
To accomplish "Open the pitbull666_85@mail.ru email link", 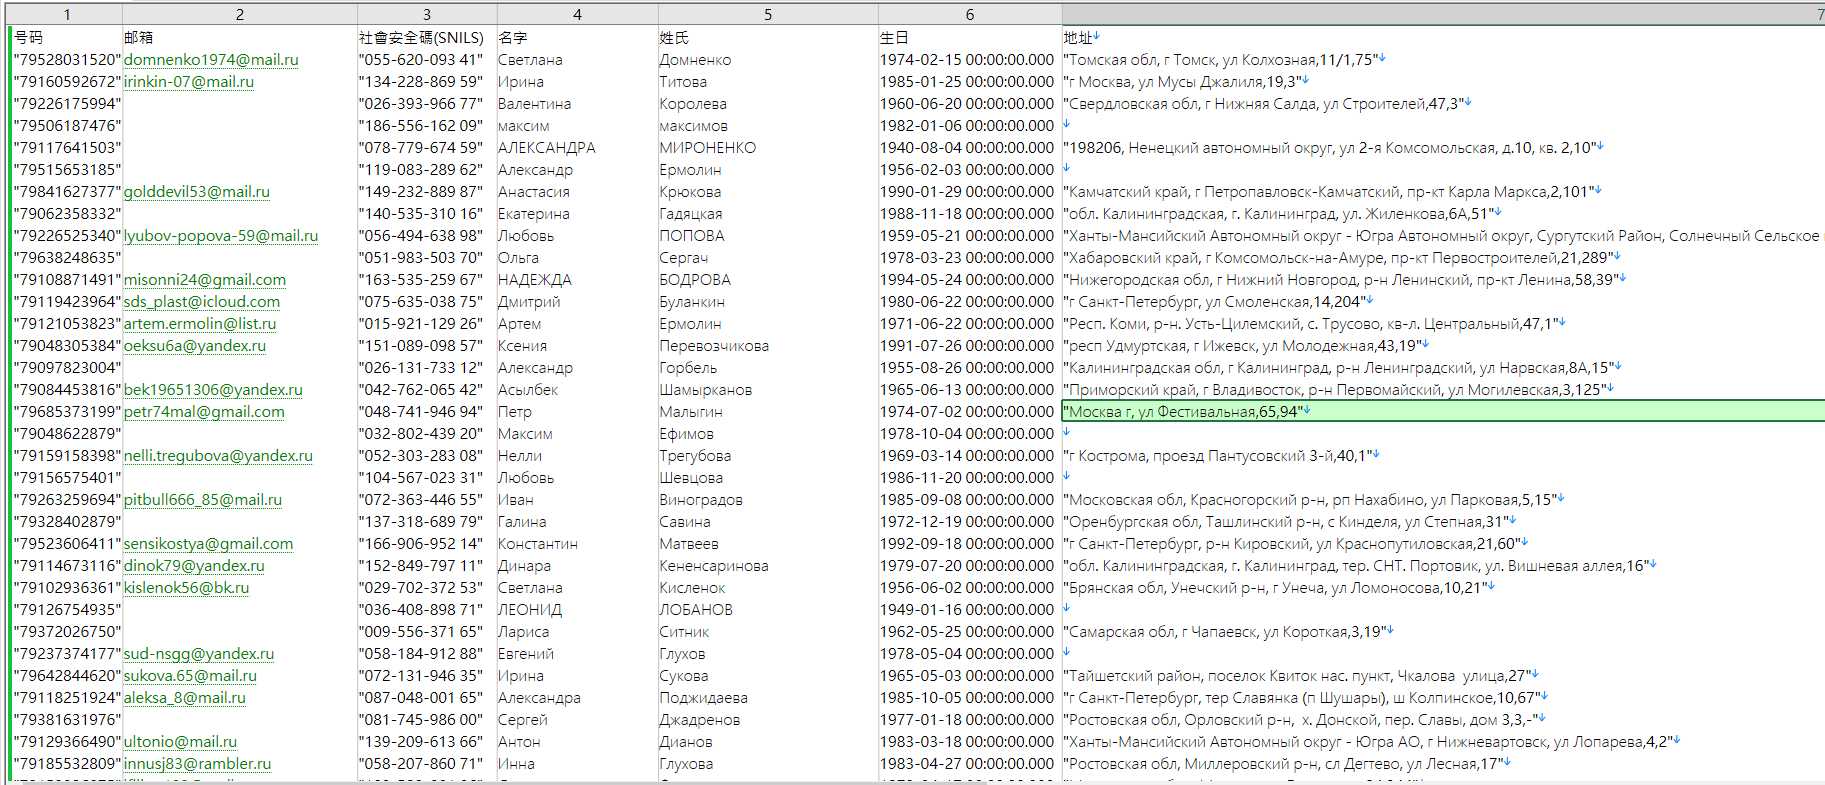I will (203, 500).
